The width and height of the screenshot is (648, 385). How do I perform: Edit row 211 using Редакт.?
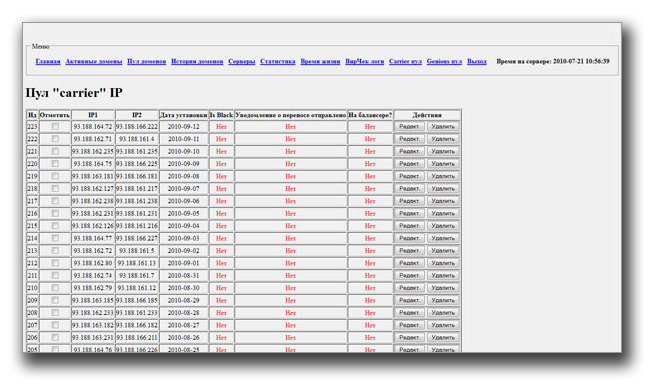coord(409,275)
